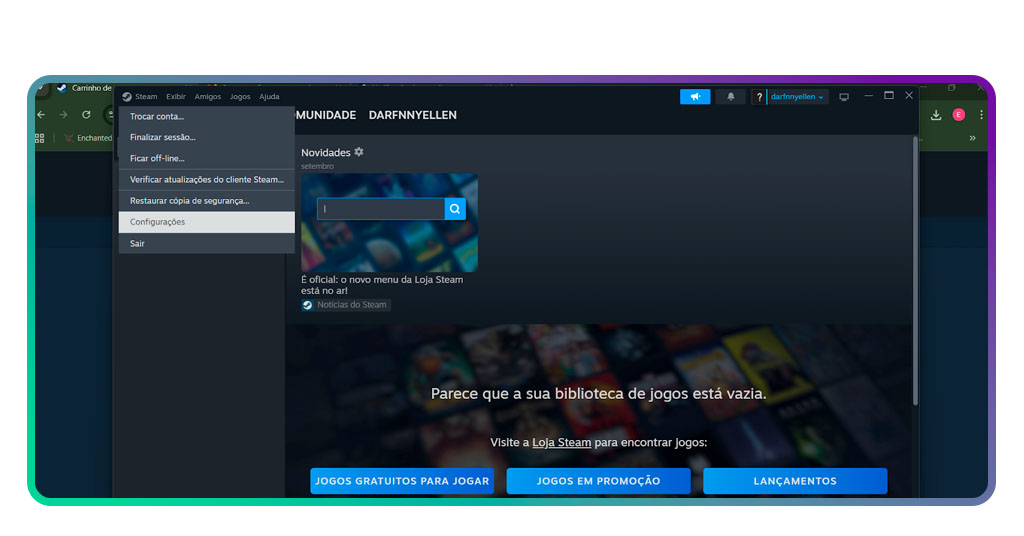The width and height of the screenshot is (1024, 536).
Task: Minimize the Steam window
Action: (x=869, y=96)
